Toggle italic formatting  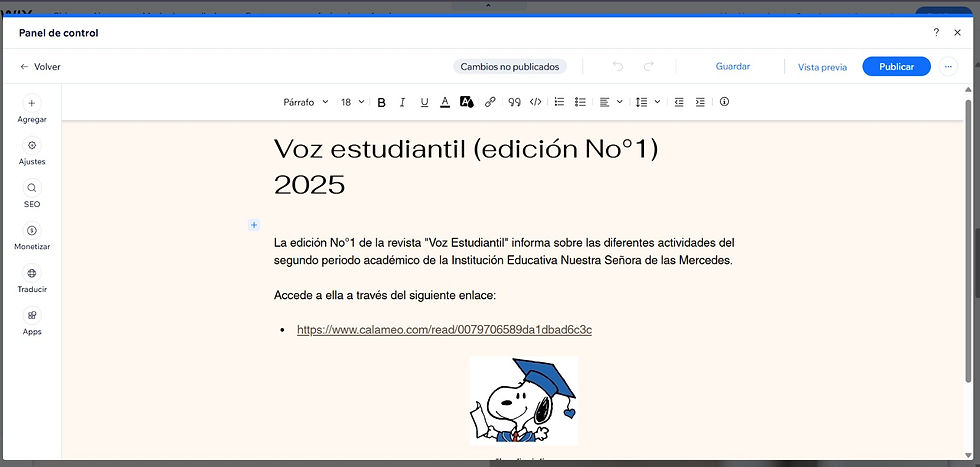[x=402, y=103]
